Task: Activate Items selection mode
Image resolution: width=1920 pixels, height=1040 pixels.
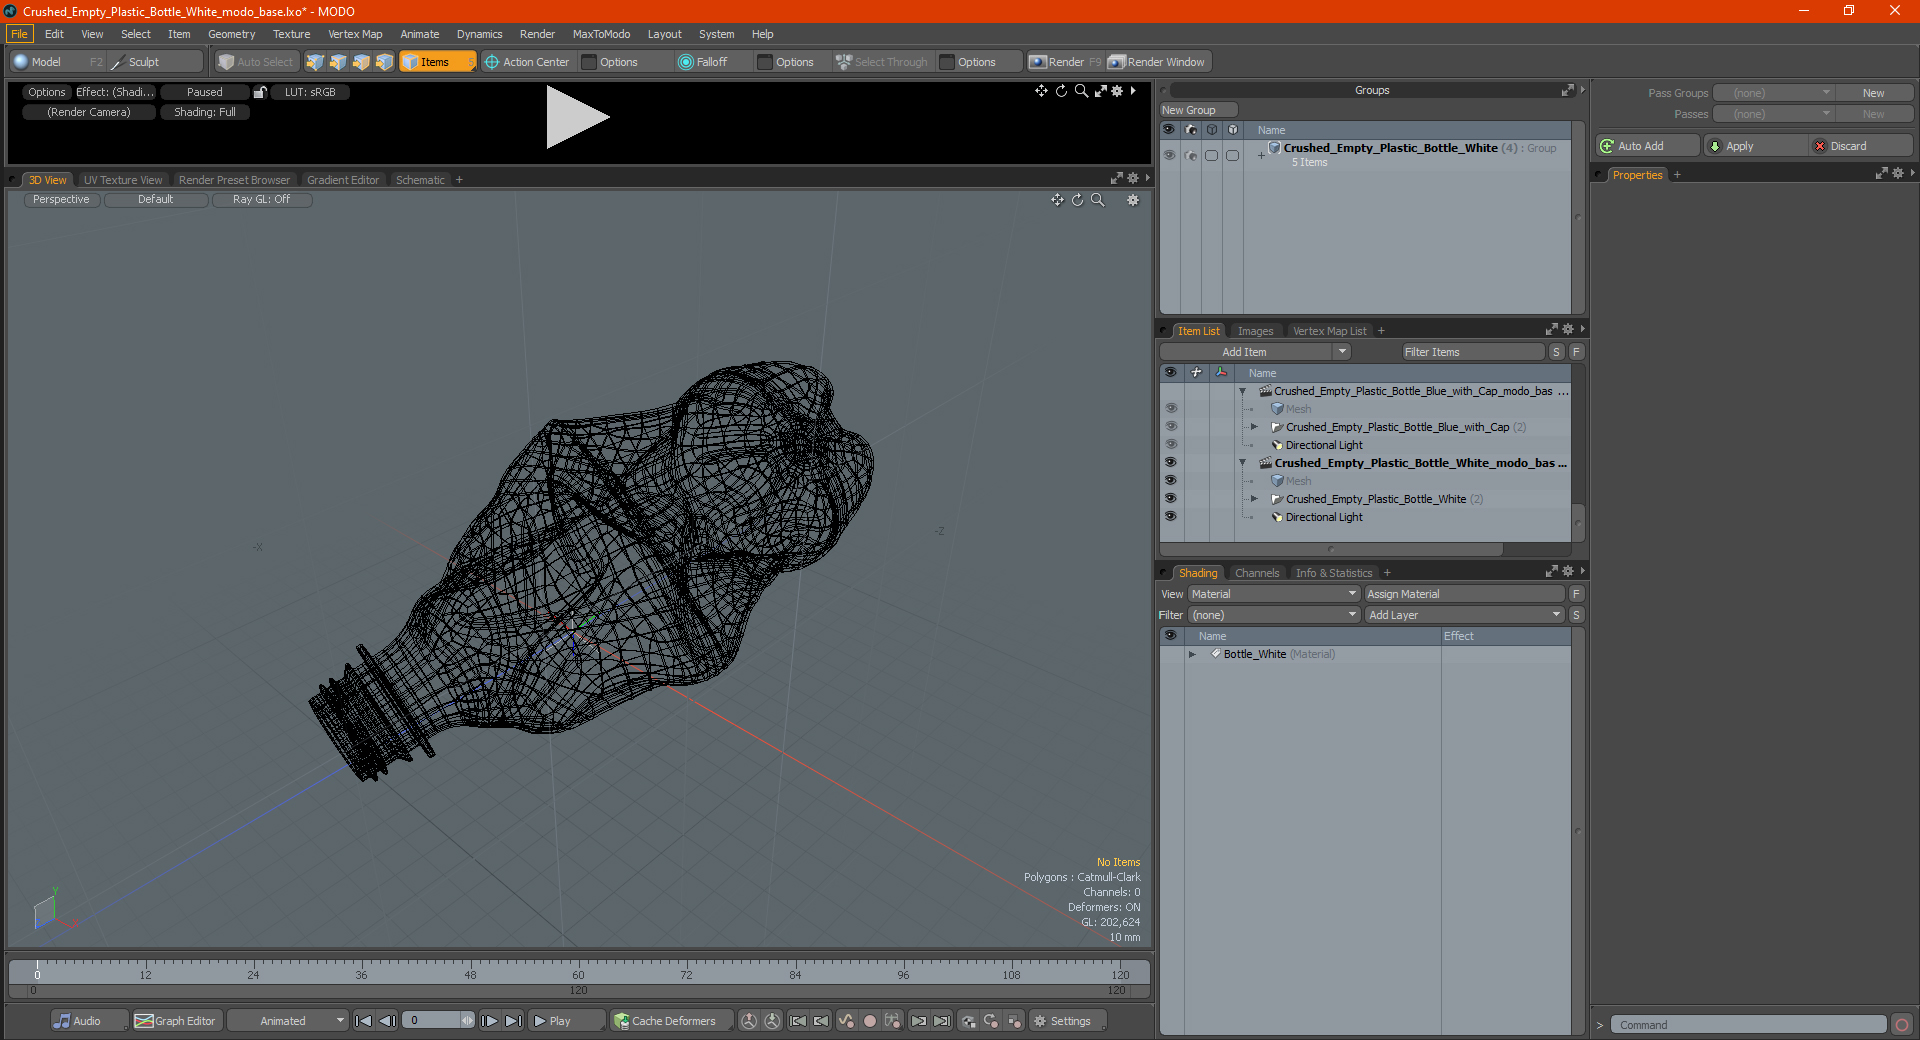Action: click(x=436, y=62)
